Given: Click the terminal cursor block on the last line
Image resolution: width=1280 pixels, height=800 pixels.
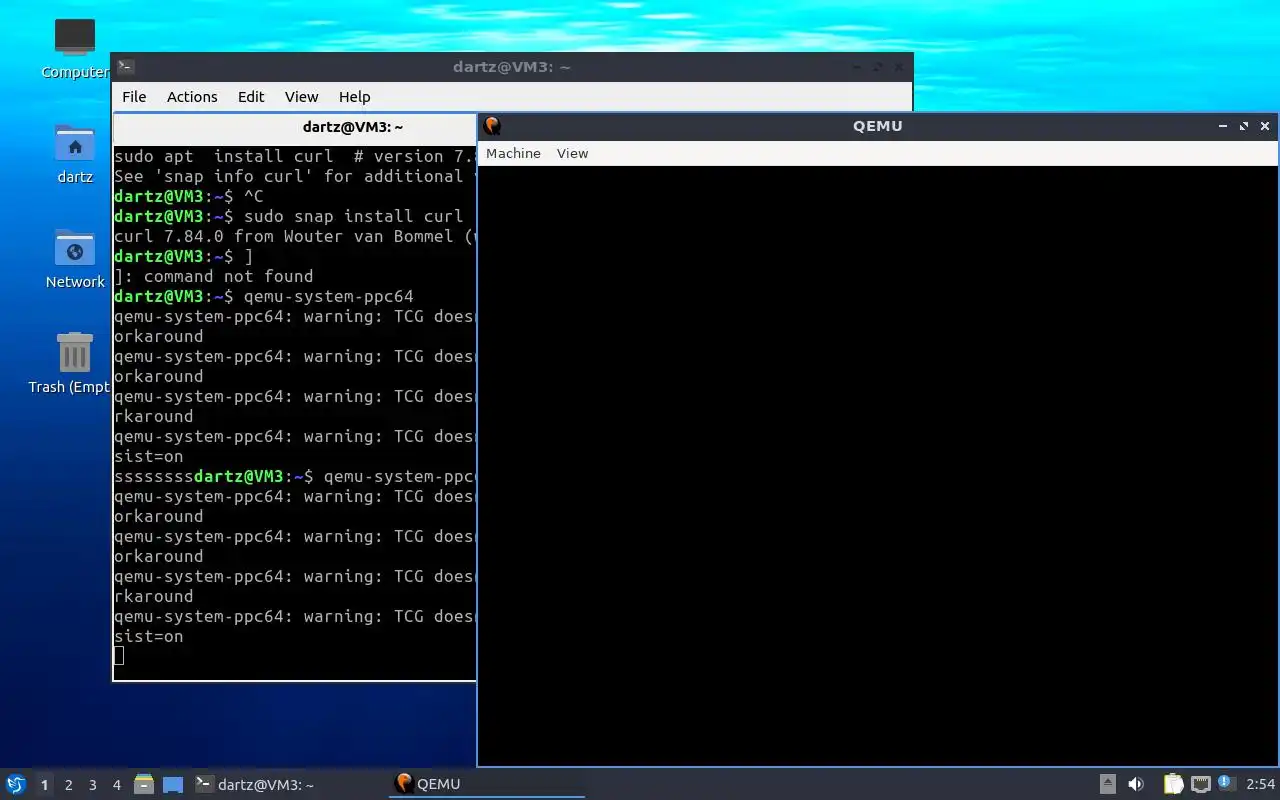Looking at the screenshot, I should point(119,656).
